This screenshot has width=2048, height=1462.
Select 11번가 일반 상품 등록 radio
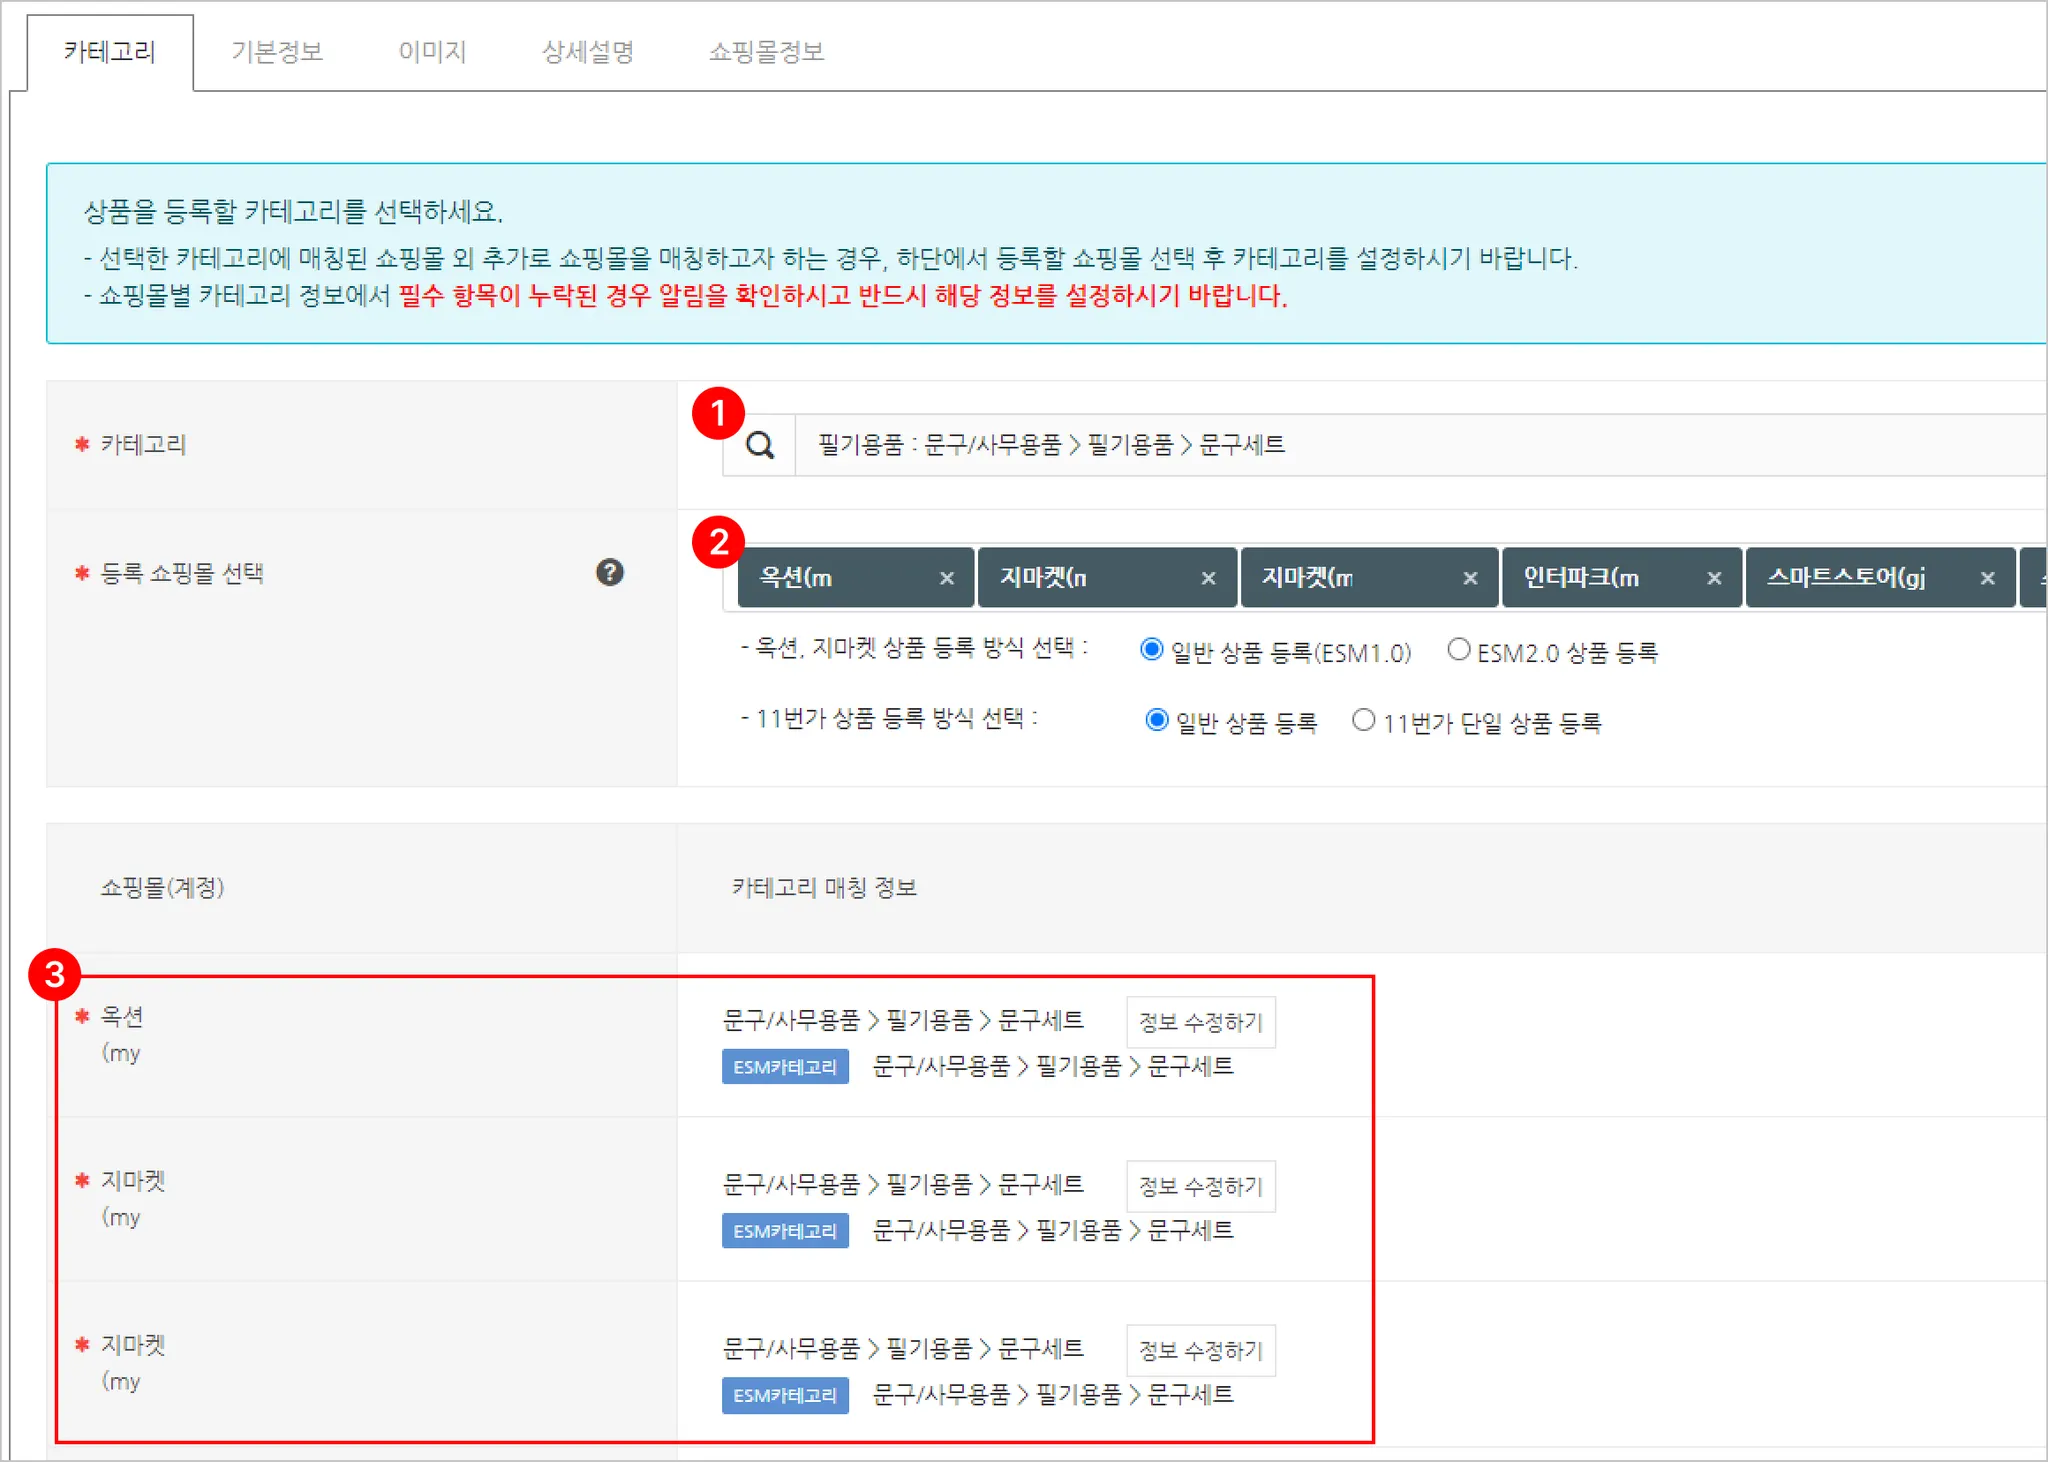tap(1157, 720)
